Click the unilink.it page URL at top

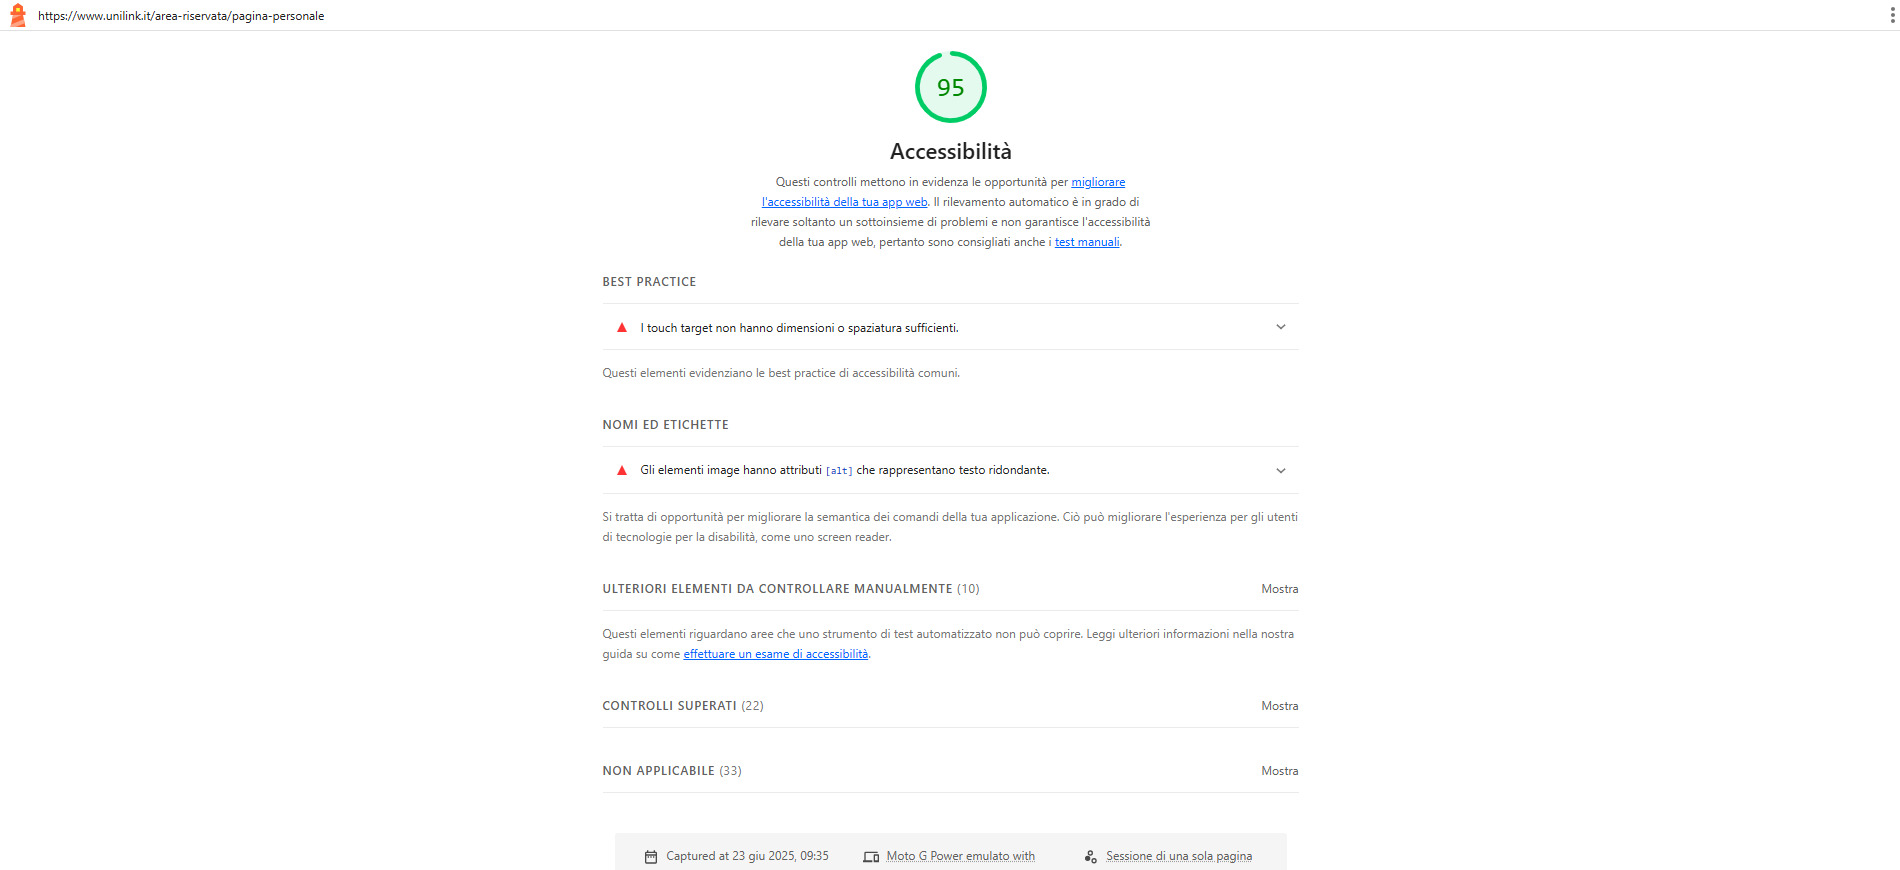[181, 16]
